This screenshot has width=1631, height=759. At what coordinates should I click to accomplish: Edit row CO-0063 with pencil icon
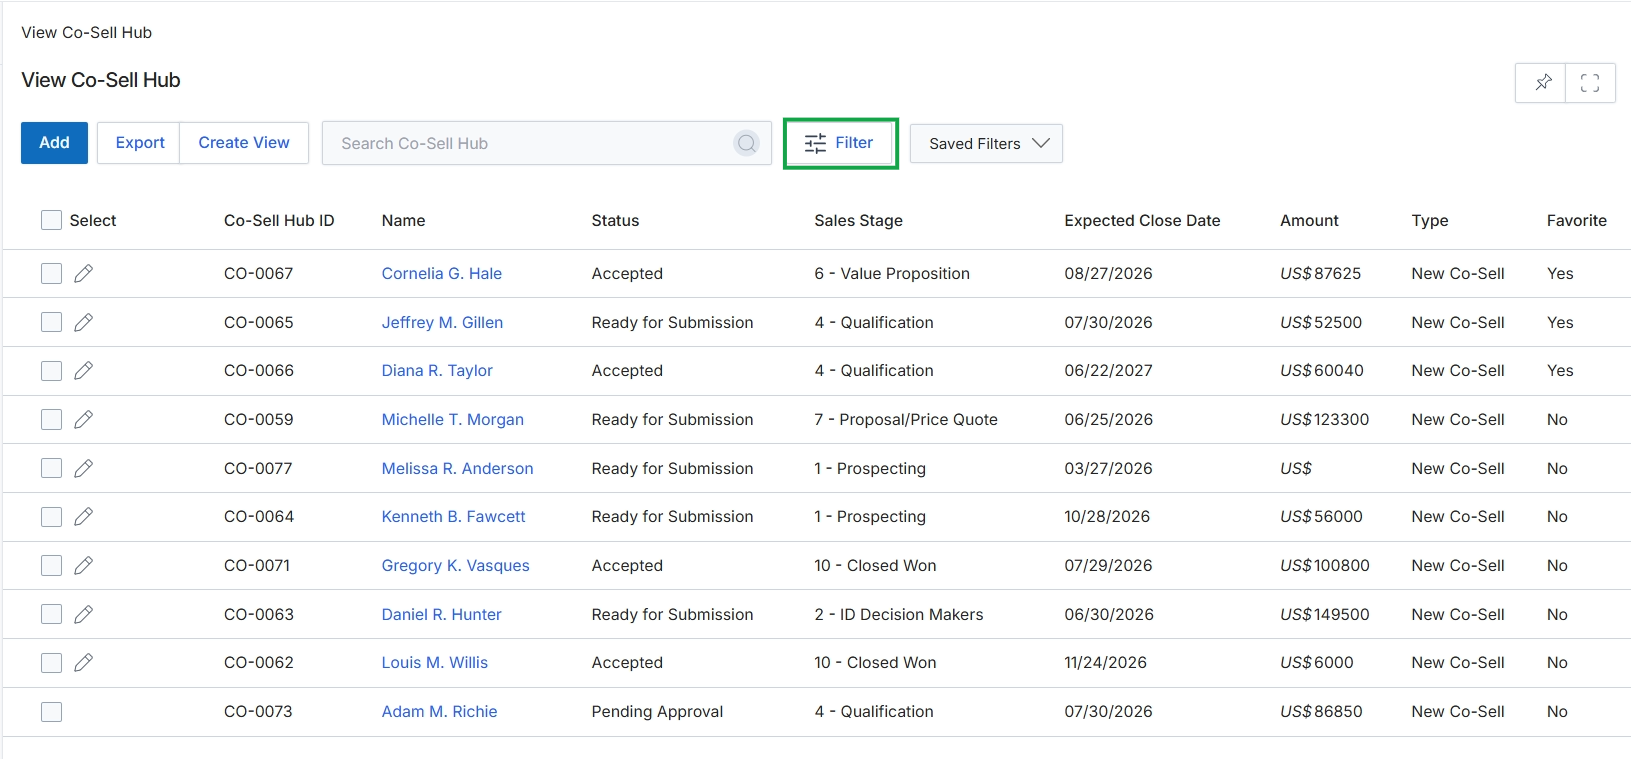[x=84, y=614]
